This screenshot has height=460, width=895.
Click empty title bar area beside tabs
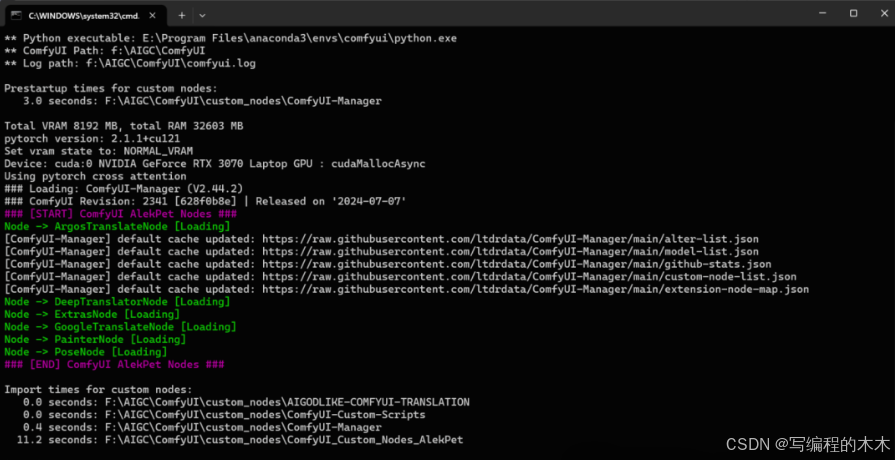click(x=502, y=14)
